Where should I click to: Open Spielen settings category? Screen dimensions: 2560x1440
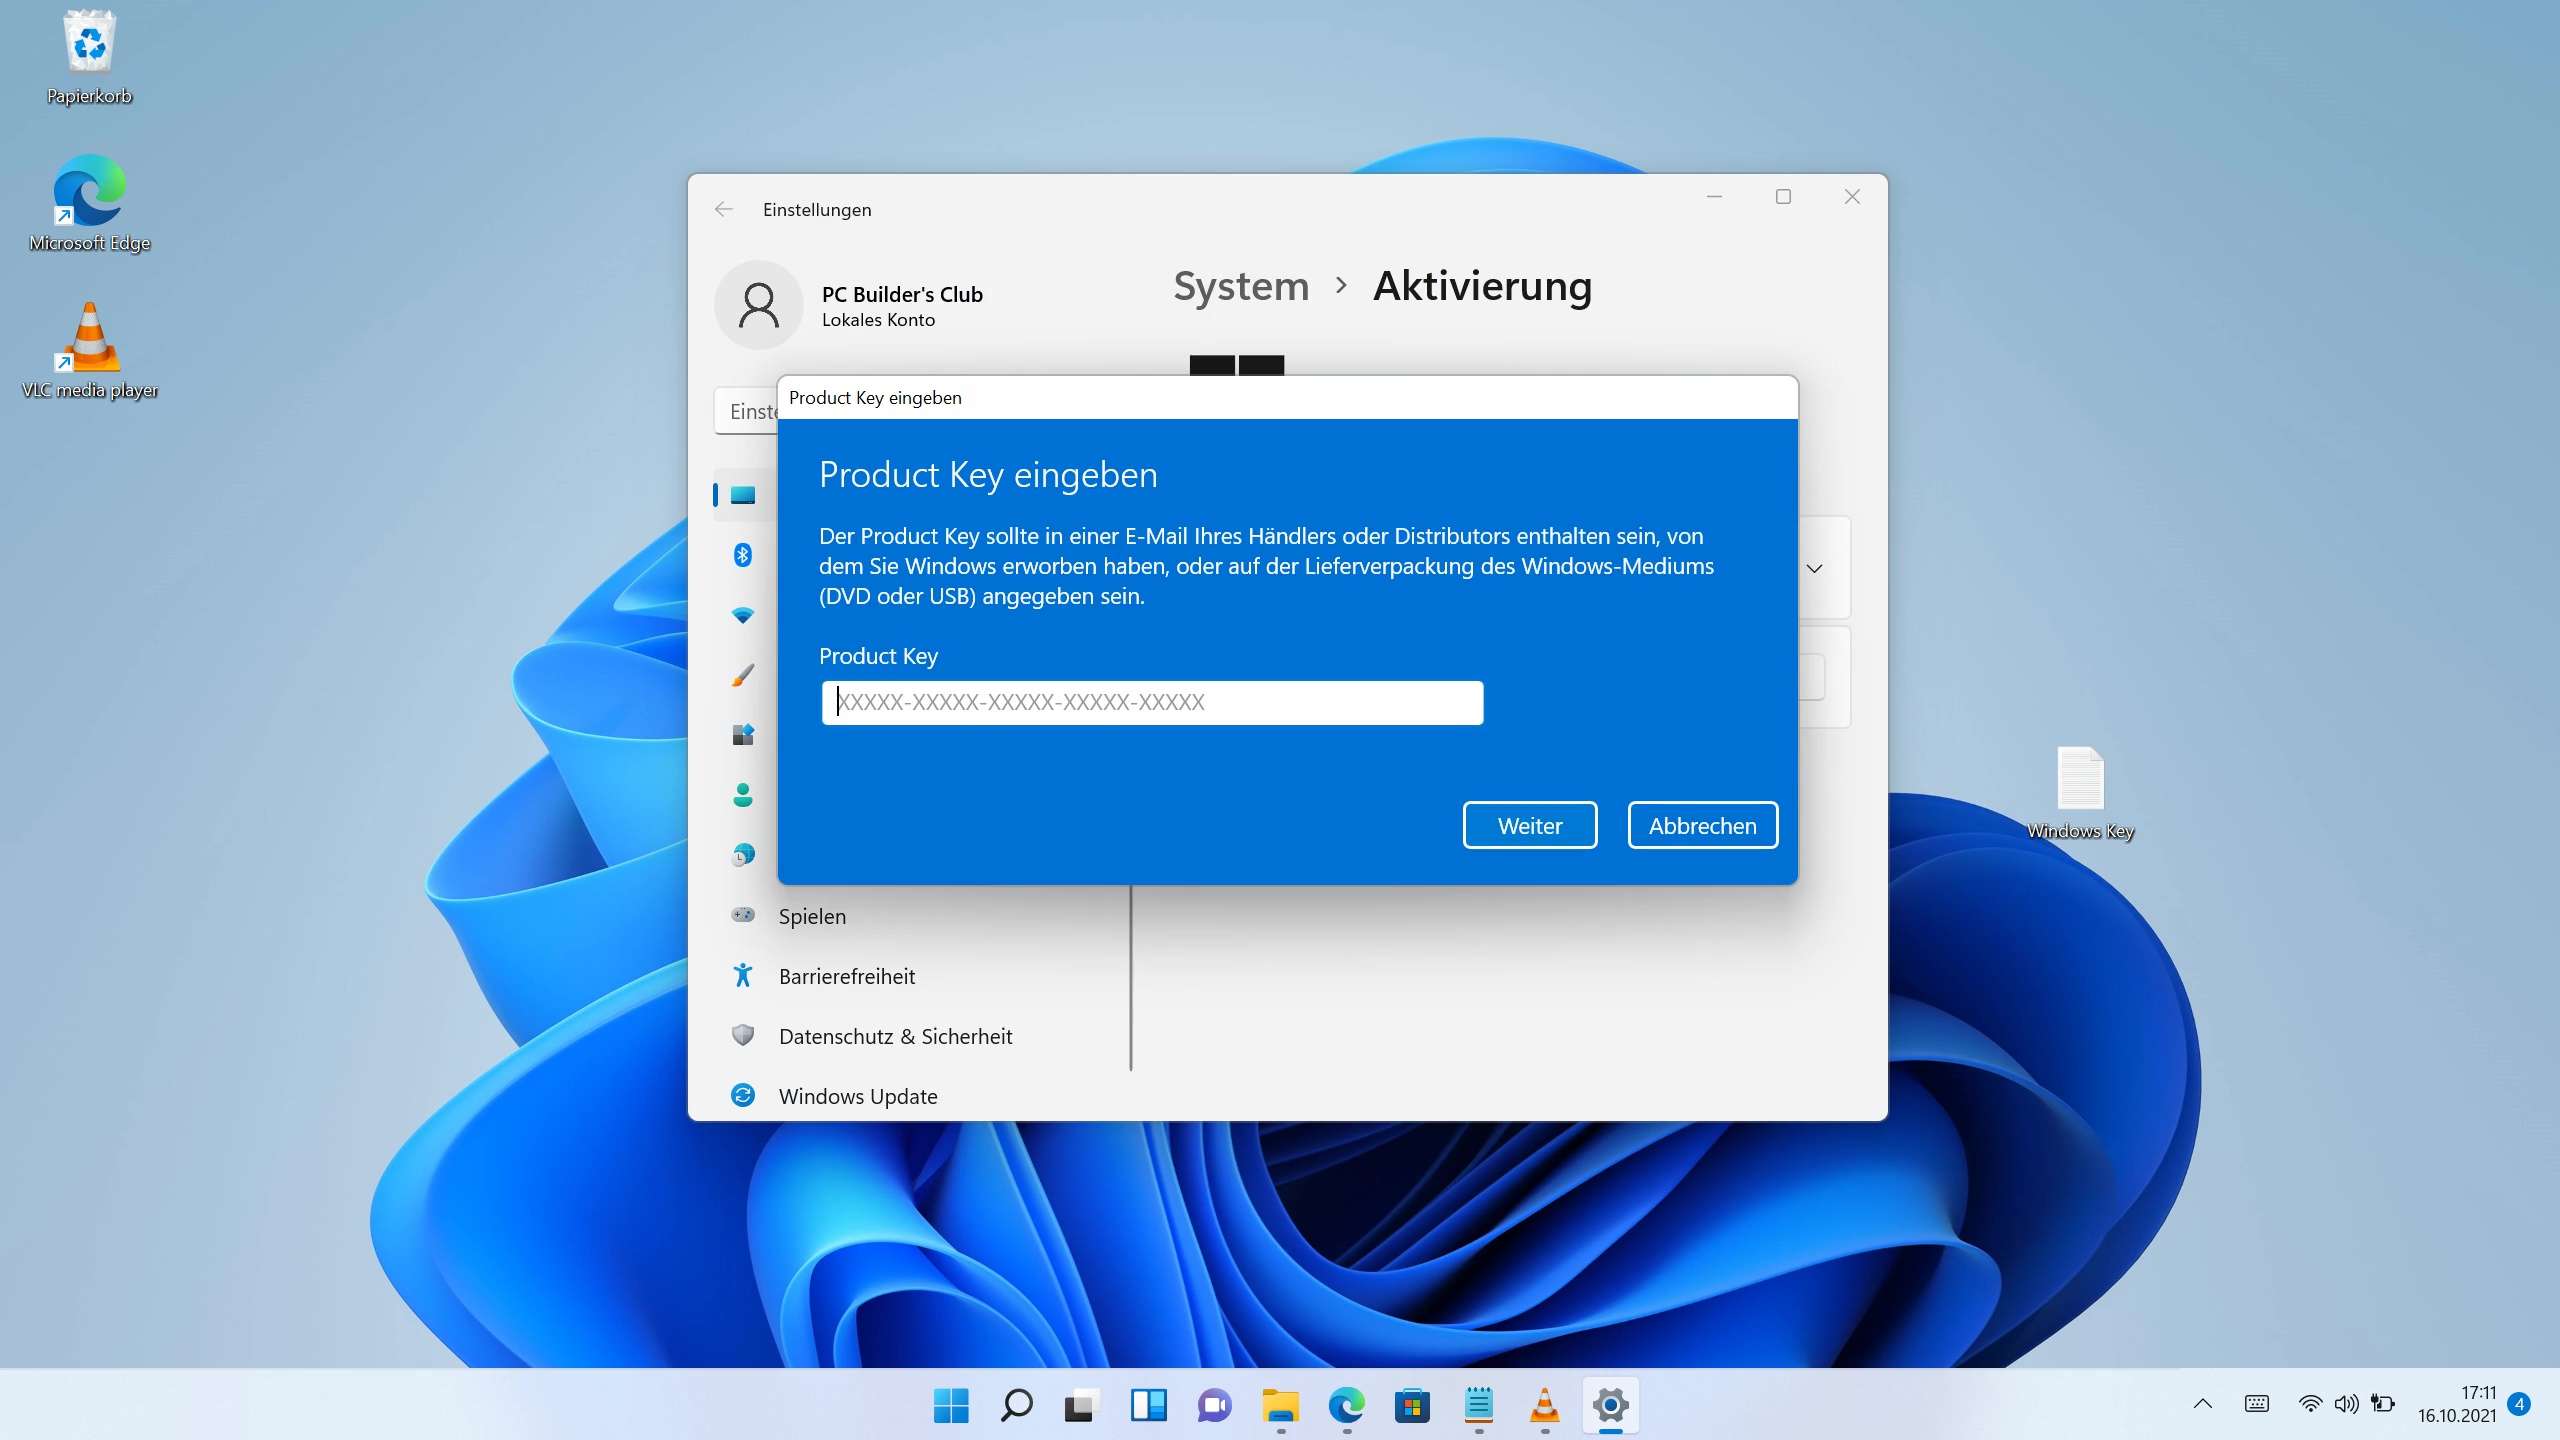812,916
